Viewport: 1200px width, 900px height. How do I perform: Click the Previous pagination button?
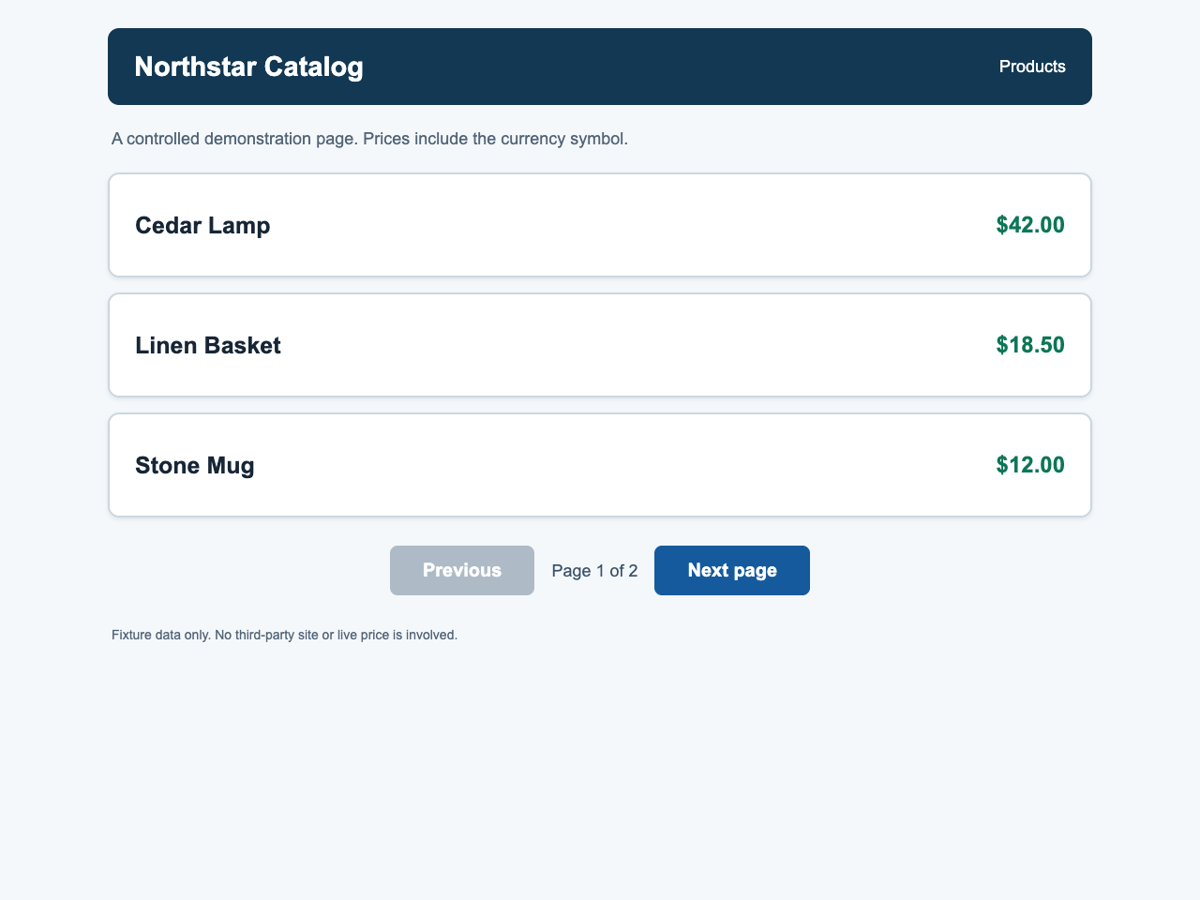[x=462, y=570]
